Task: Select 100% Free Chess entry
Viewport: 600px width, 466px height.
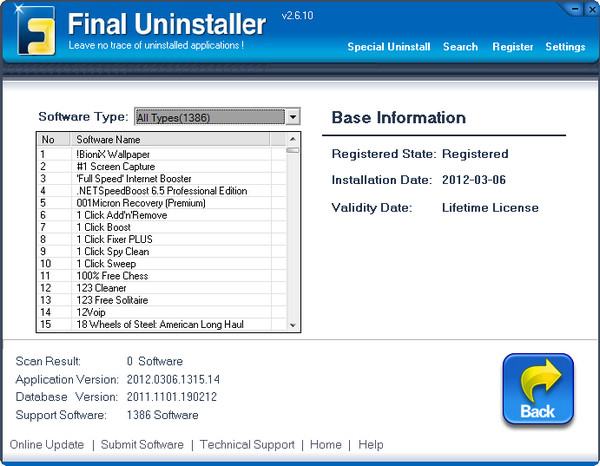Action: pos(112,275)
